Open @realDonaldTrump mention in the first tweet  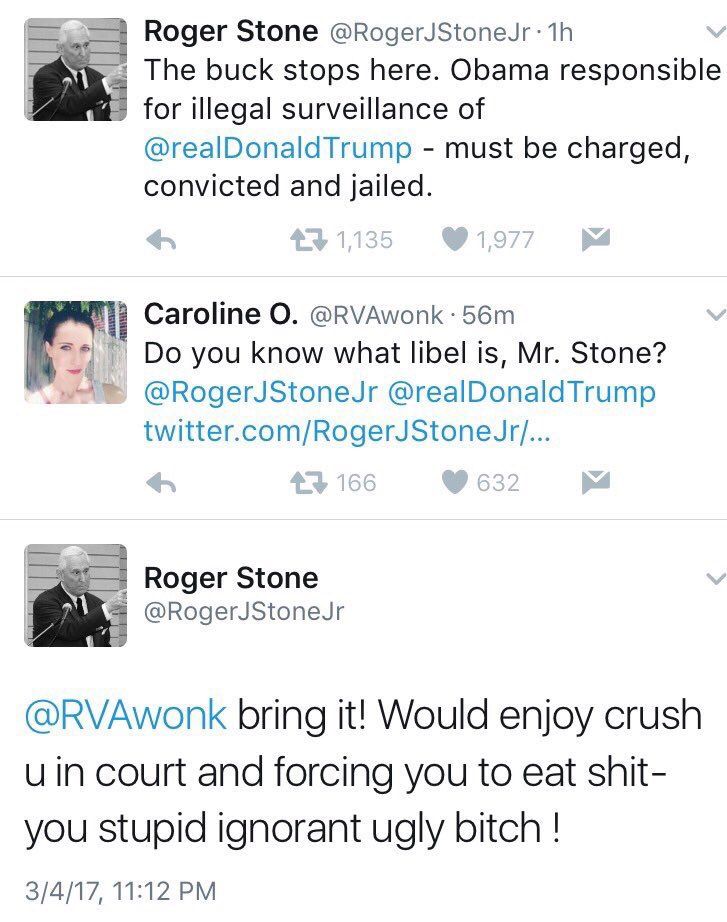tap(278, 148)
